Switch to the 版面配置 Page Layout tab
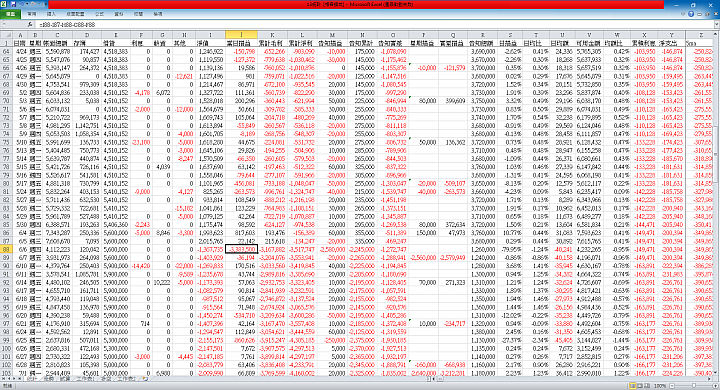This screenshot has width=720, height=390. click(x=75, y=14)
